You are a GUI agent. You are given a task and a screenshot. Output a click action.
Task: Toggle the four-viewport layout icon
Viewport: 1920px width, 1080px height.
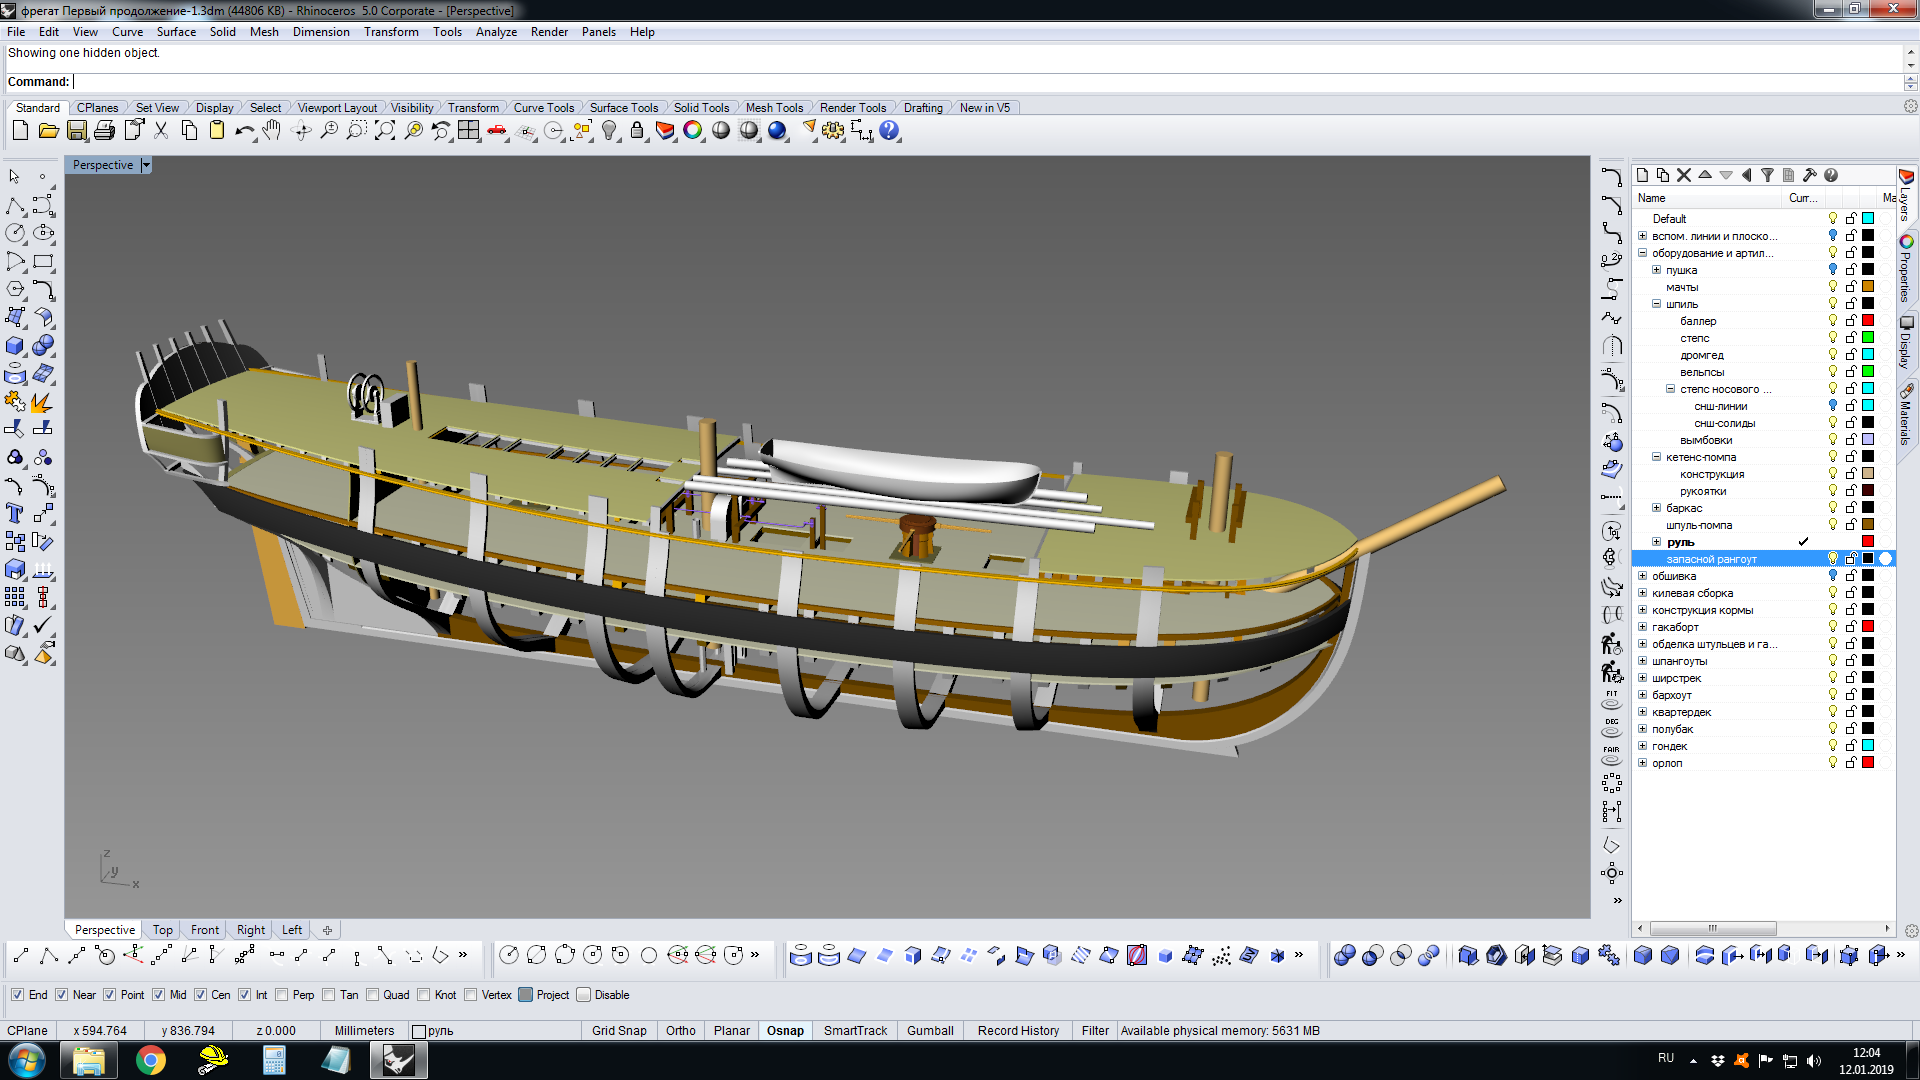click(468, 131)
